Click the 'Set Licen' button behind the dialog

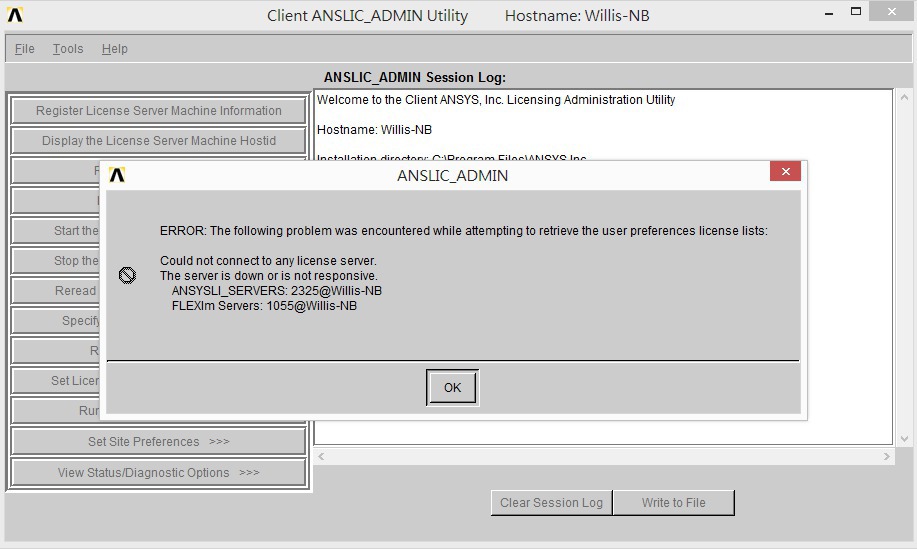[56, 381]
